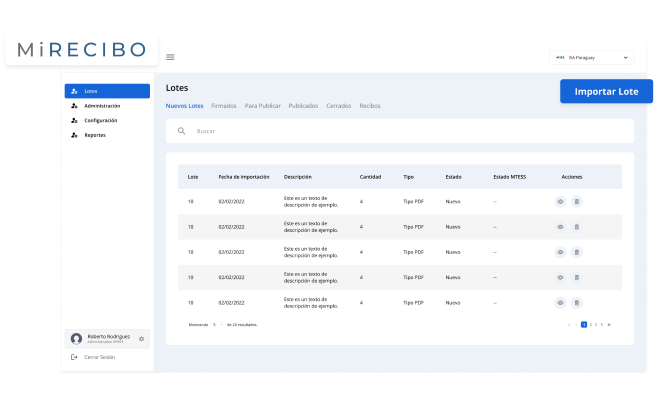Click Roberto Rodriguez's profile avatar
This screenshot has width=657, height=406.
(77, 339)
